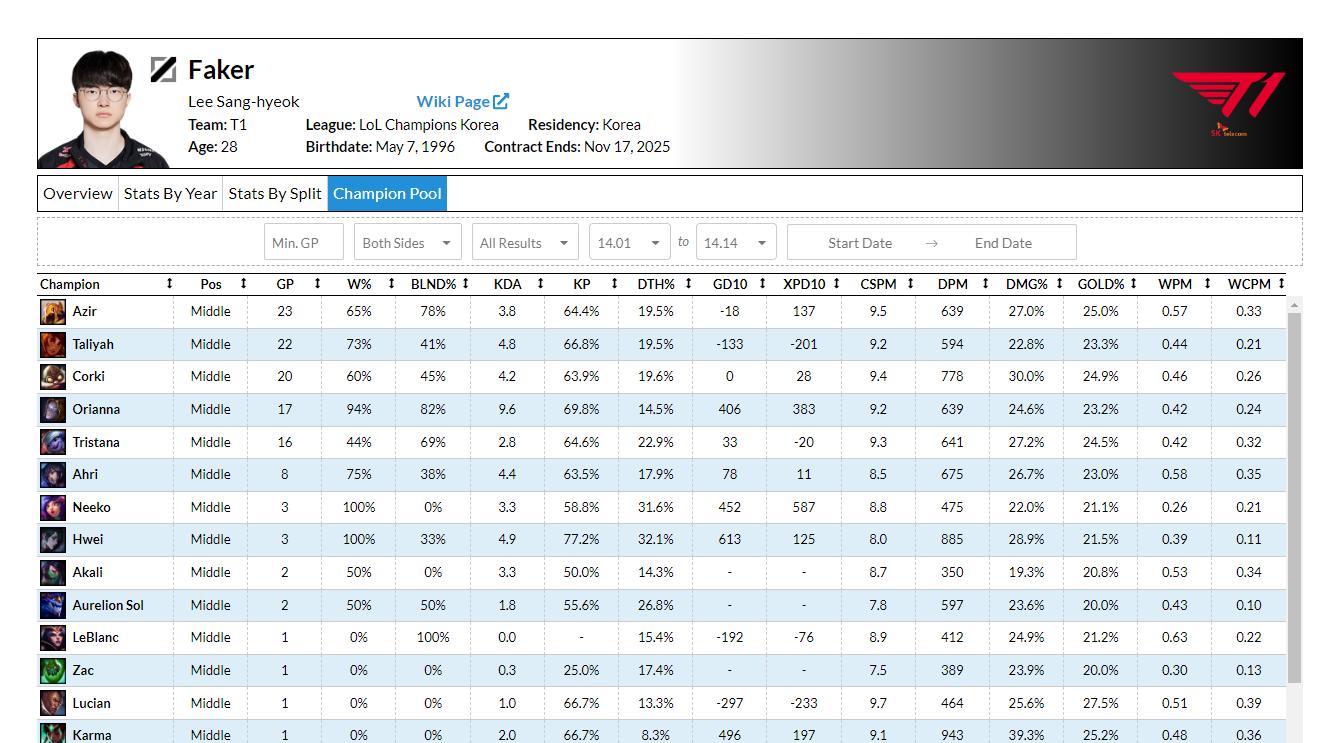Sort by the BLND% column header
The image size is (1322, 743).
point(433,284)
